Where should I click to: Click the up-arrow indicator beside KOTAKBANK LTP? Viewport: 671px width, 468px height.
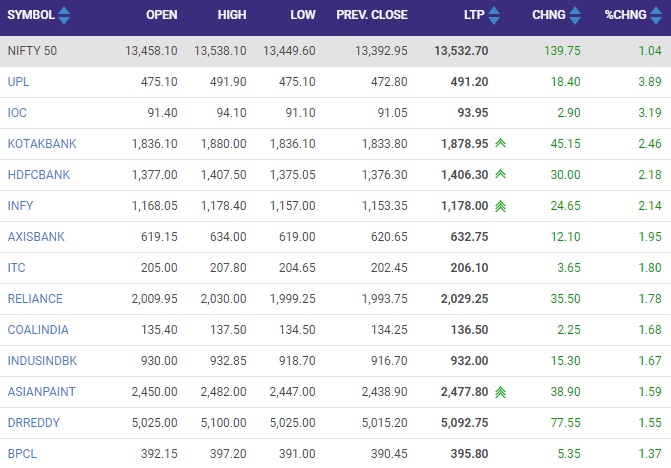(x=500, y=143)
